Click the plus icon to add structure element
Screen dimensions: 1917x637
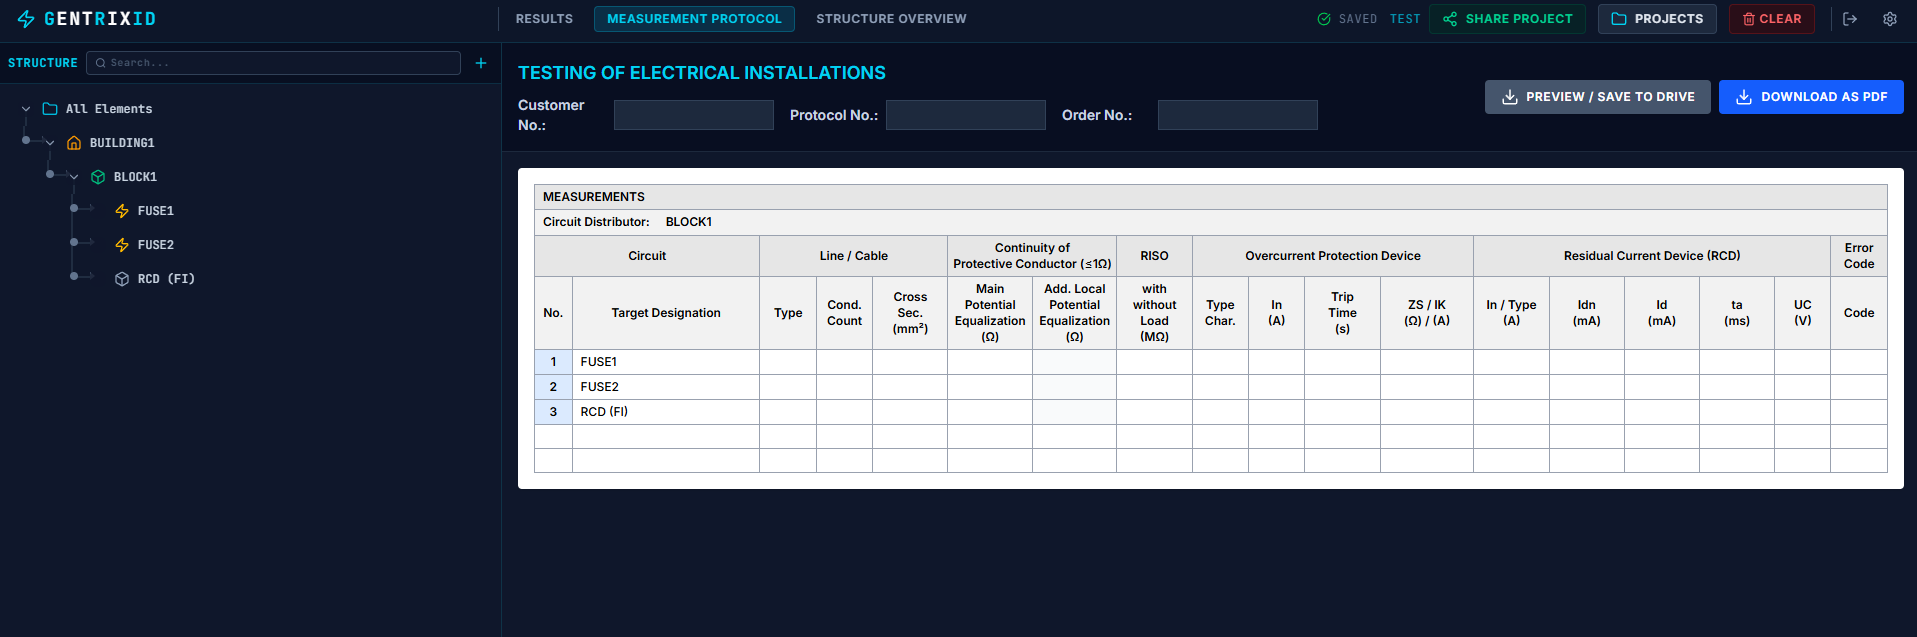coord(481,63)
